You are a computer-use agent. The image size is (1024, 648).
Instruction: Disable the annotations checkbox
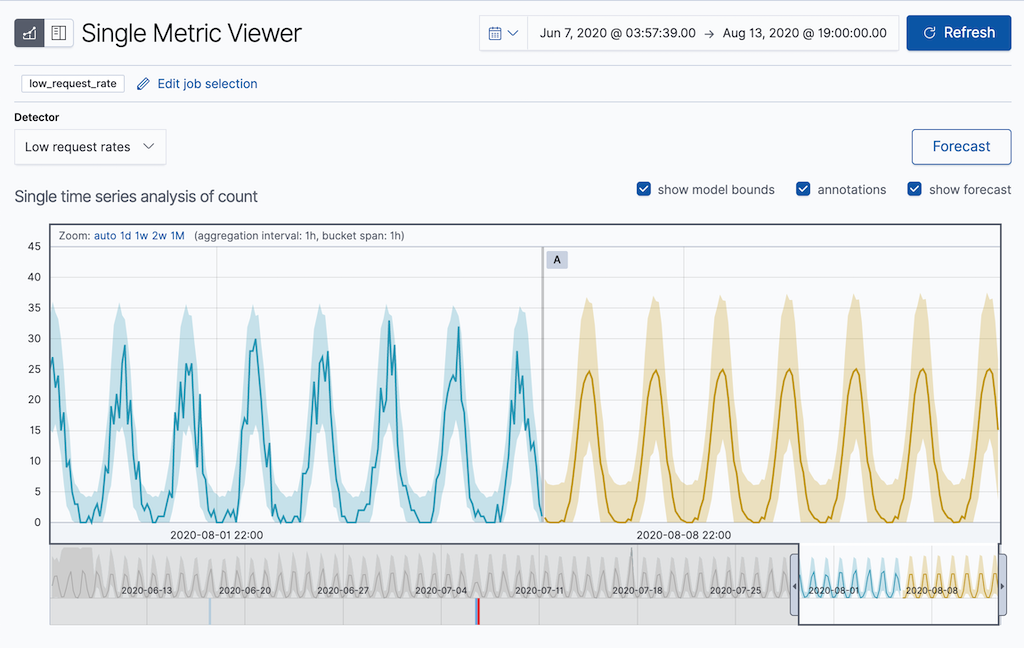tap(803, 188)
